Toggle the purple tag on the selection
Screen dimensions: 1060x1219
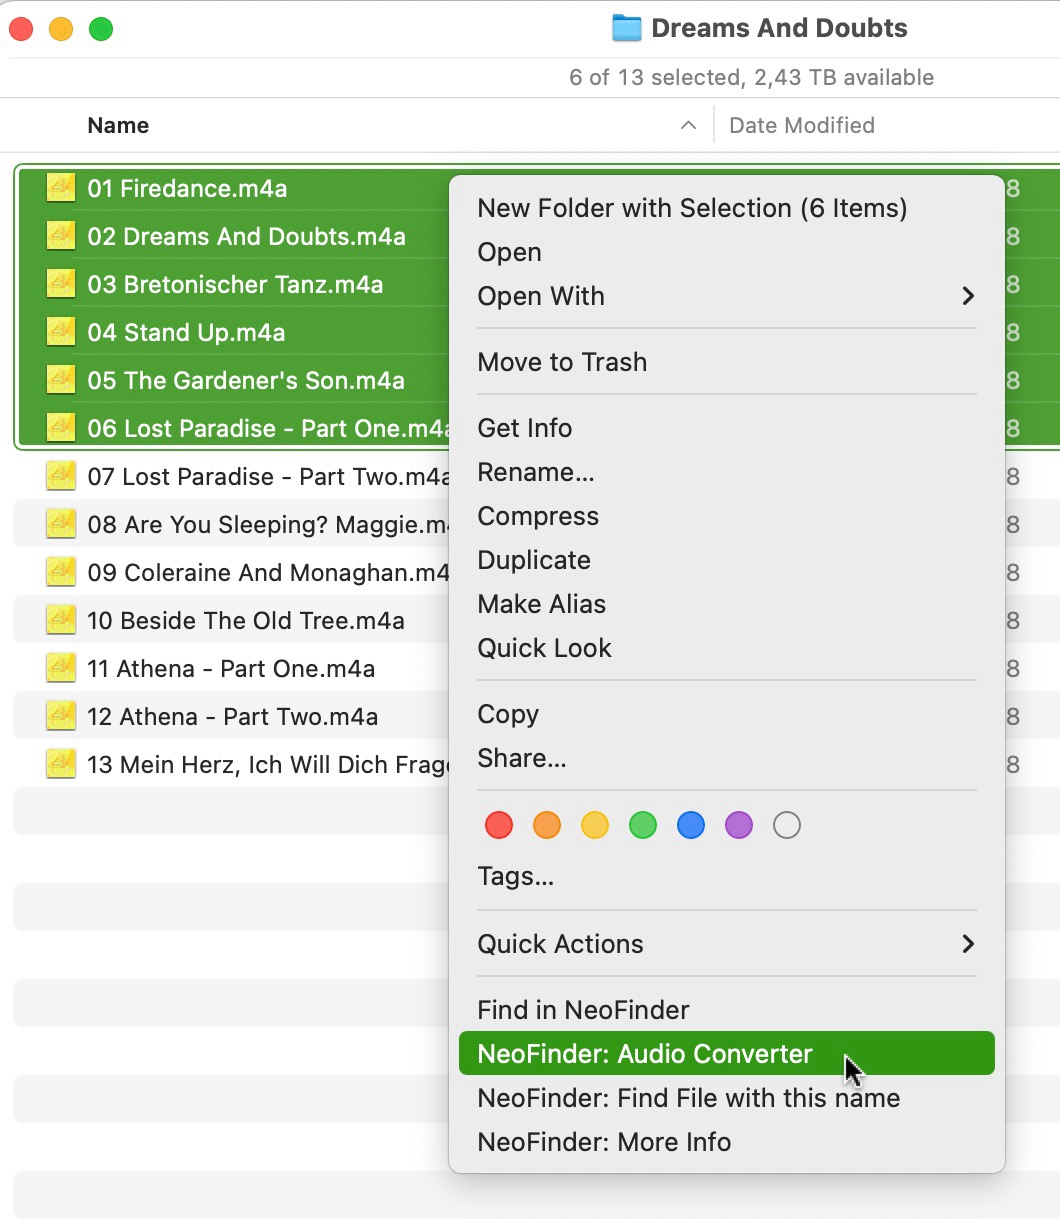click(738, 825)
